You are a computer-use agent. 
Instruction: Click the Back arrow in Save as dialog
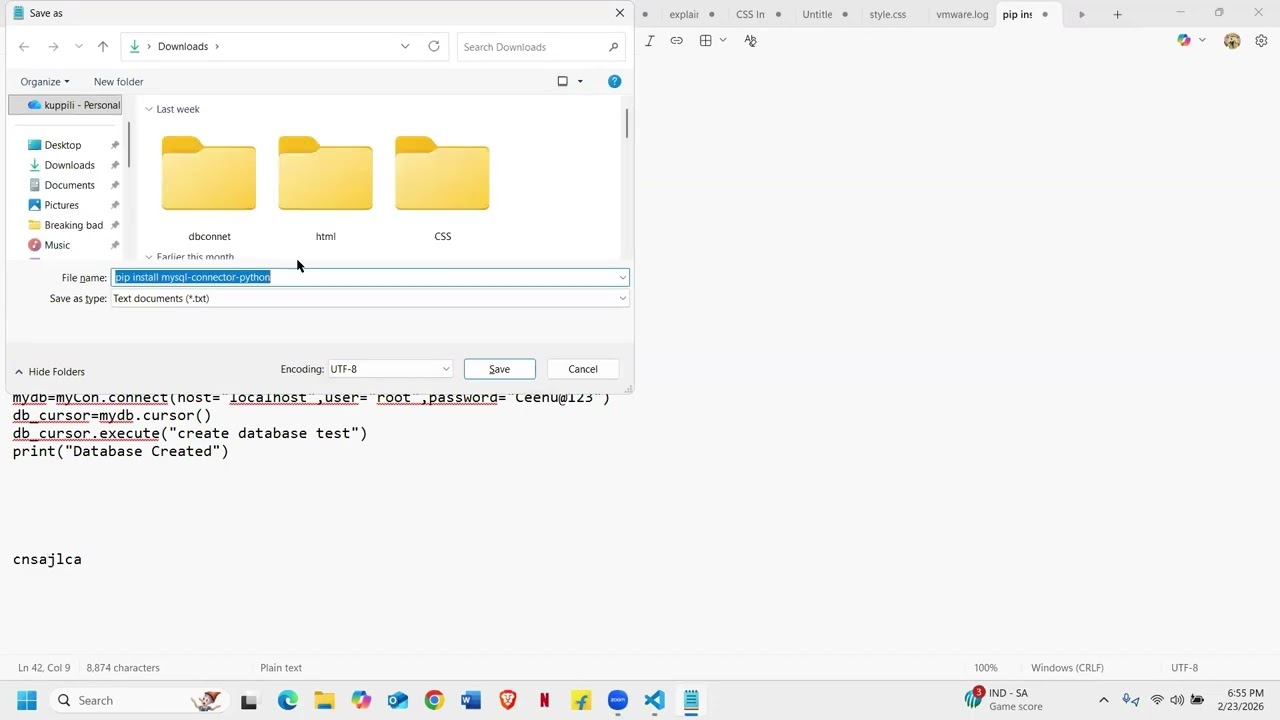pos(24,47)
